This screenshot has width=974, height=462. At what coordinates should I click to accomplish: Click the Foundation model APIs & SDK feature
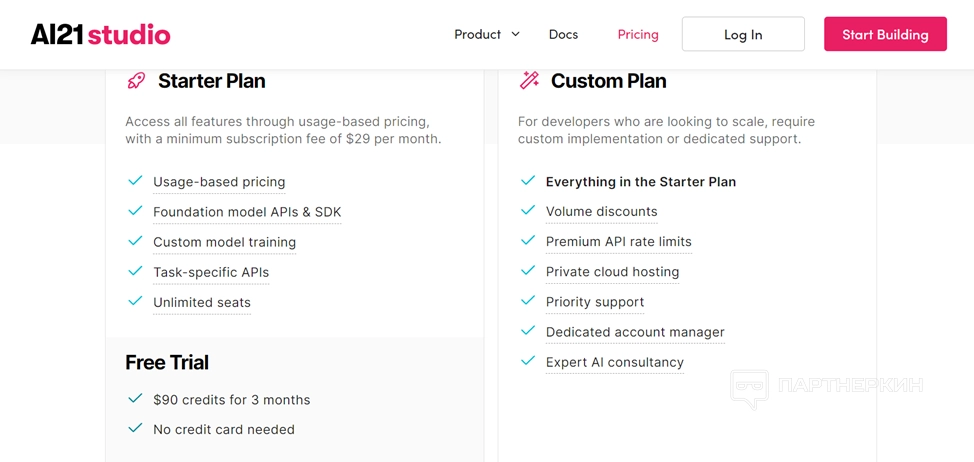[x=247, y=212]
